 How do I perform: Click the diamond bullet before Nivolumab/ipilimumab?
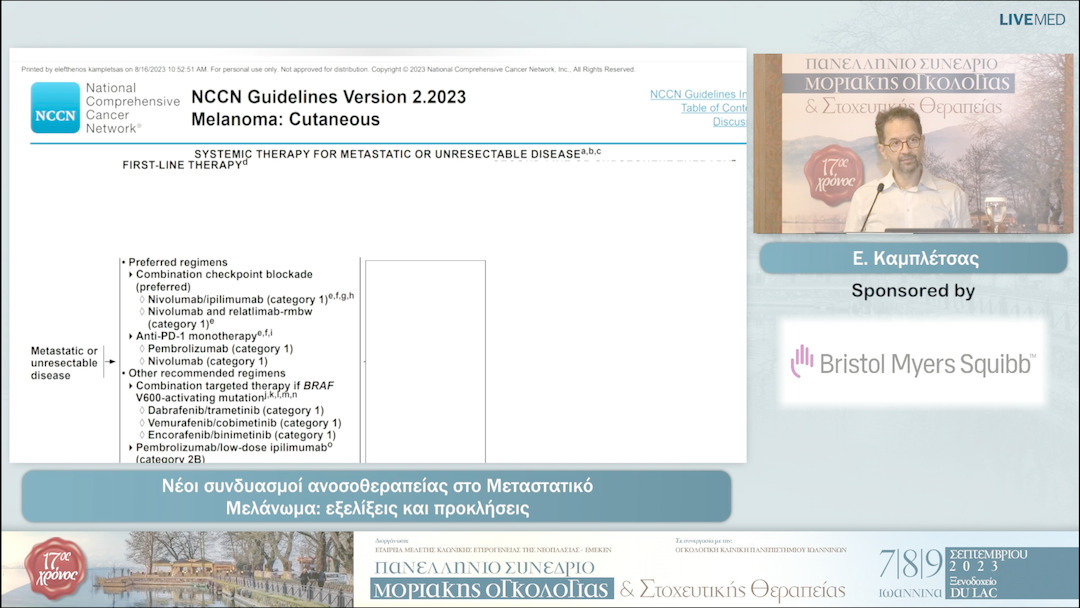point(142,297)
